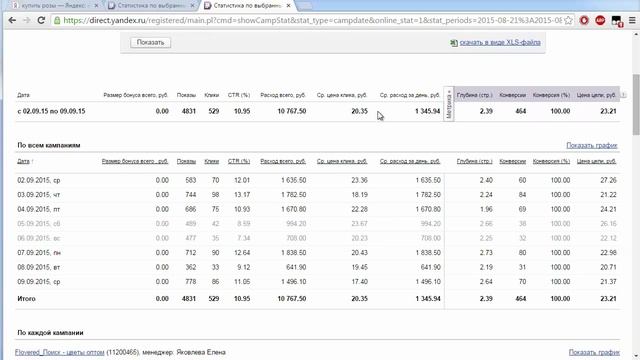The width and height of the screenshot is (640, 360).
Task: Click the page vertical scrollbar thumb
Action: pyautogui.click(x=636, y=104)
